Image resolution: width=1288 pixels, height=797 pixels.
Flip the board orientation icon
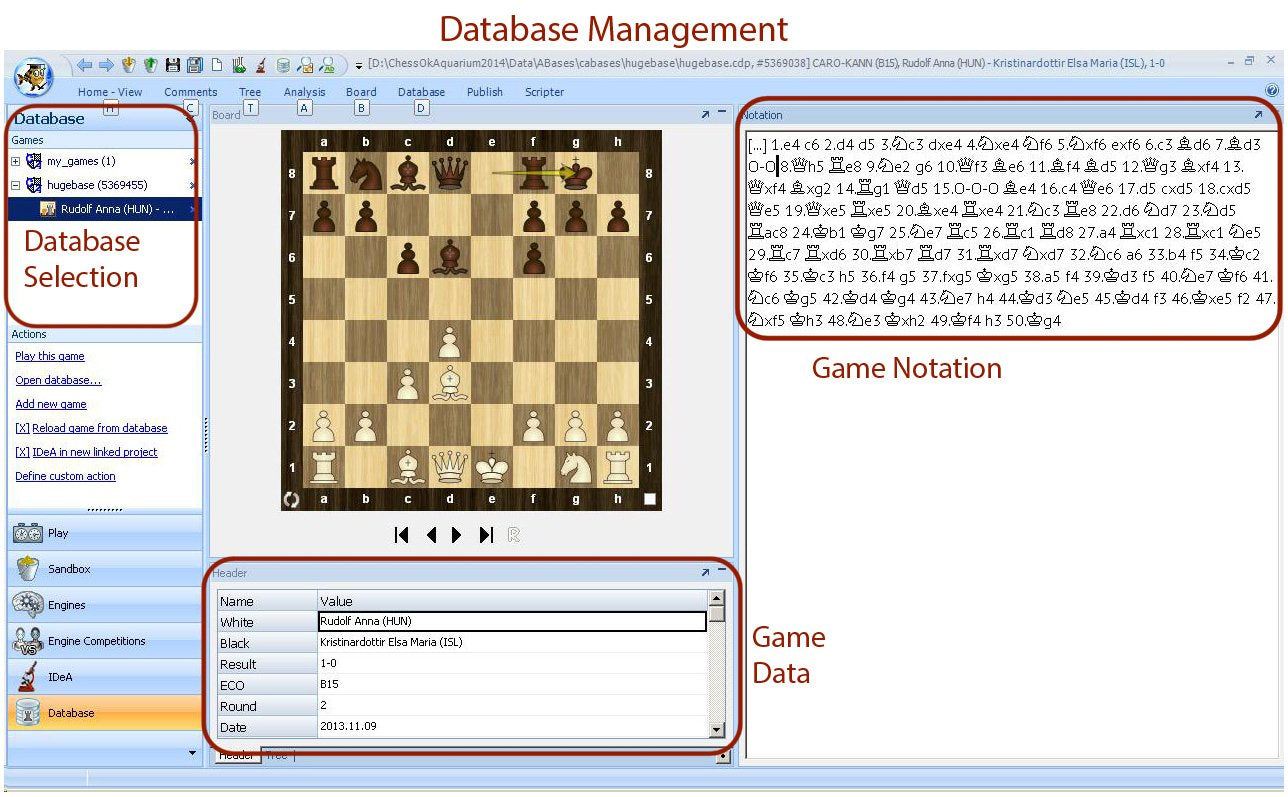click(291, 501)
